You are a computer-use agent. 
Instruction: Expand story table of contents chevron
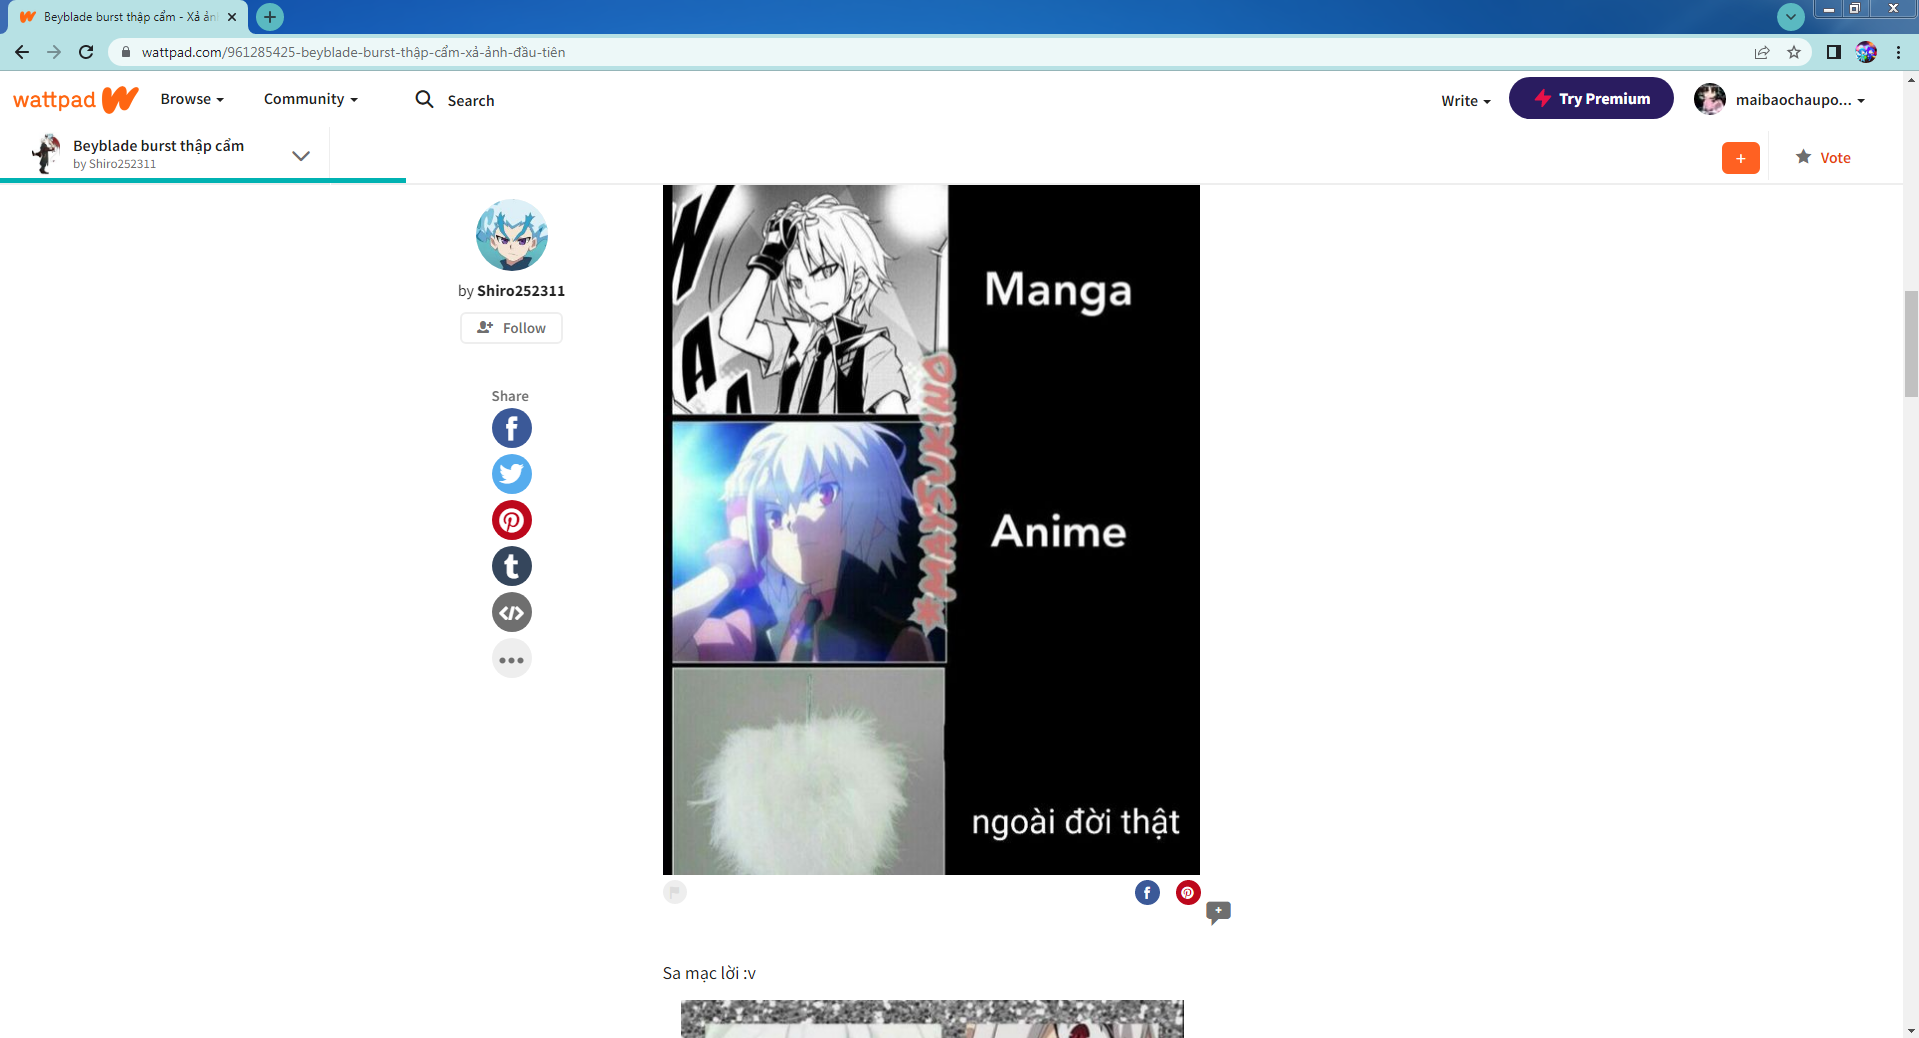pos(300,156)
